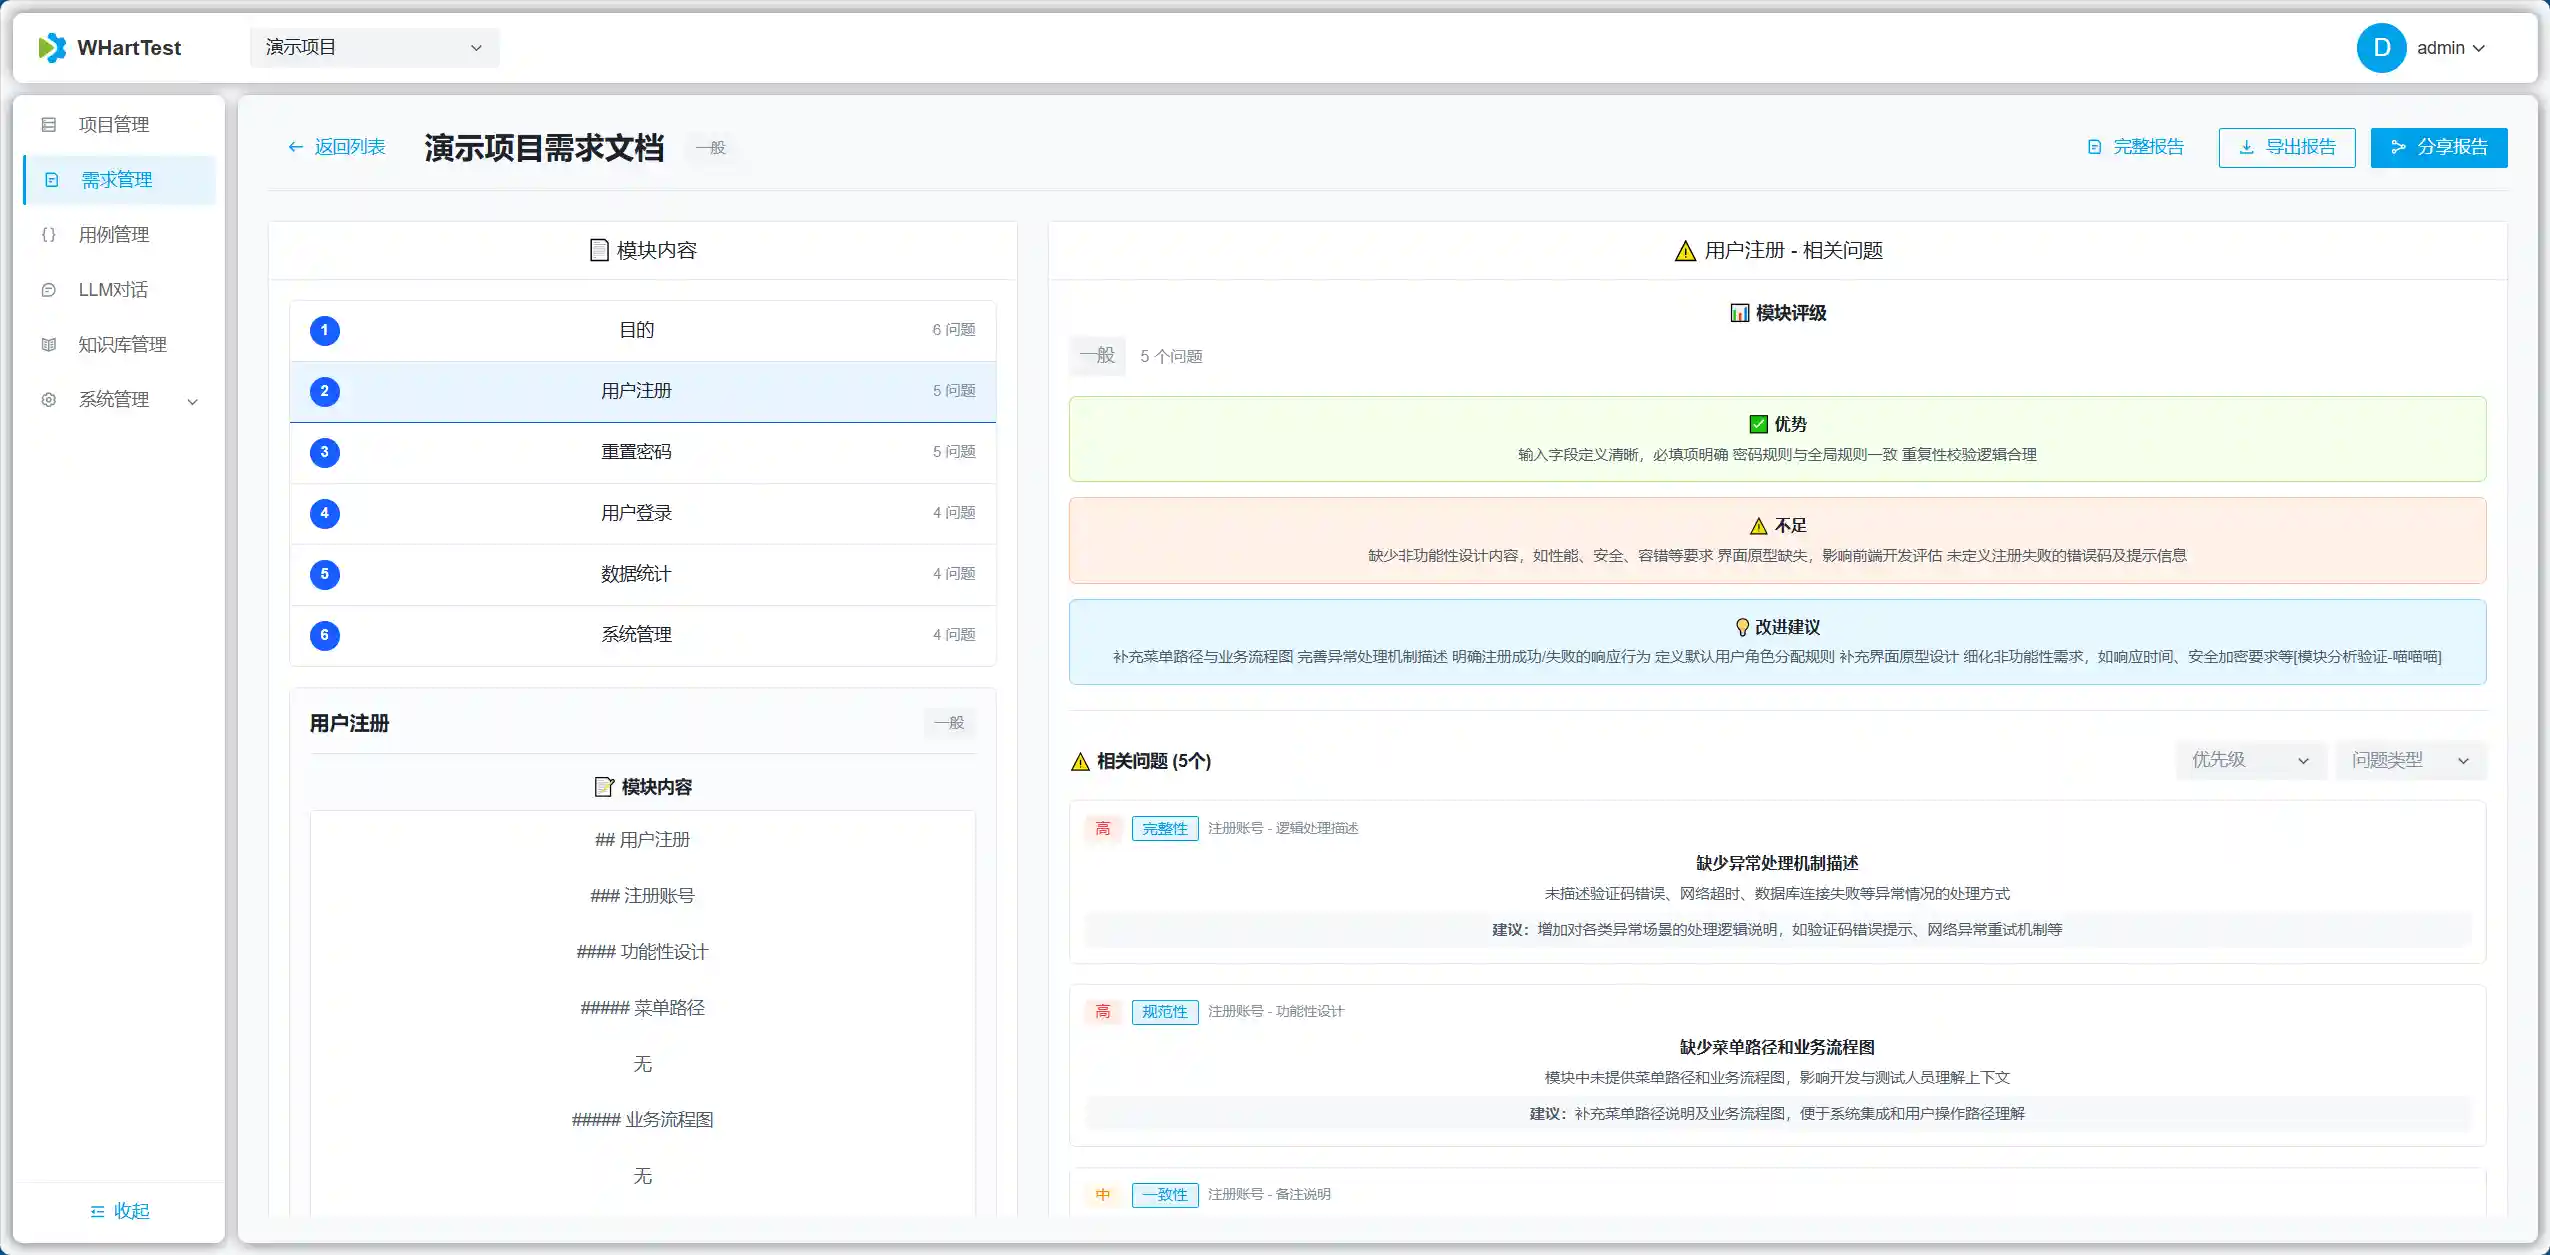The width and height of the screenshot is (2550, 1255).
Task: Open the 问题类型 filter dropdown
Action: 2410,761
